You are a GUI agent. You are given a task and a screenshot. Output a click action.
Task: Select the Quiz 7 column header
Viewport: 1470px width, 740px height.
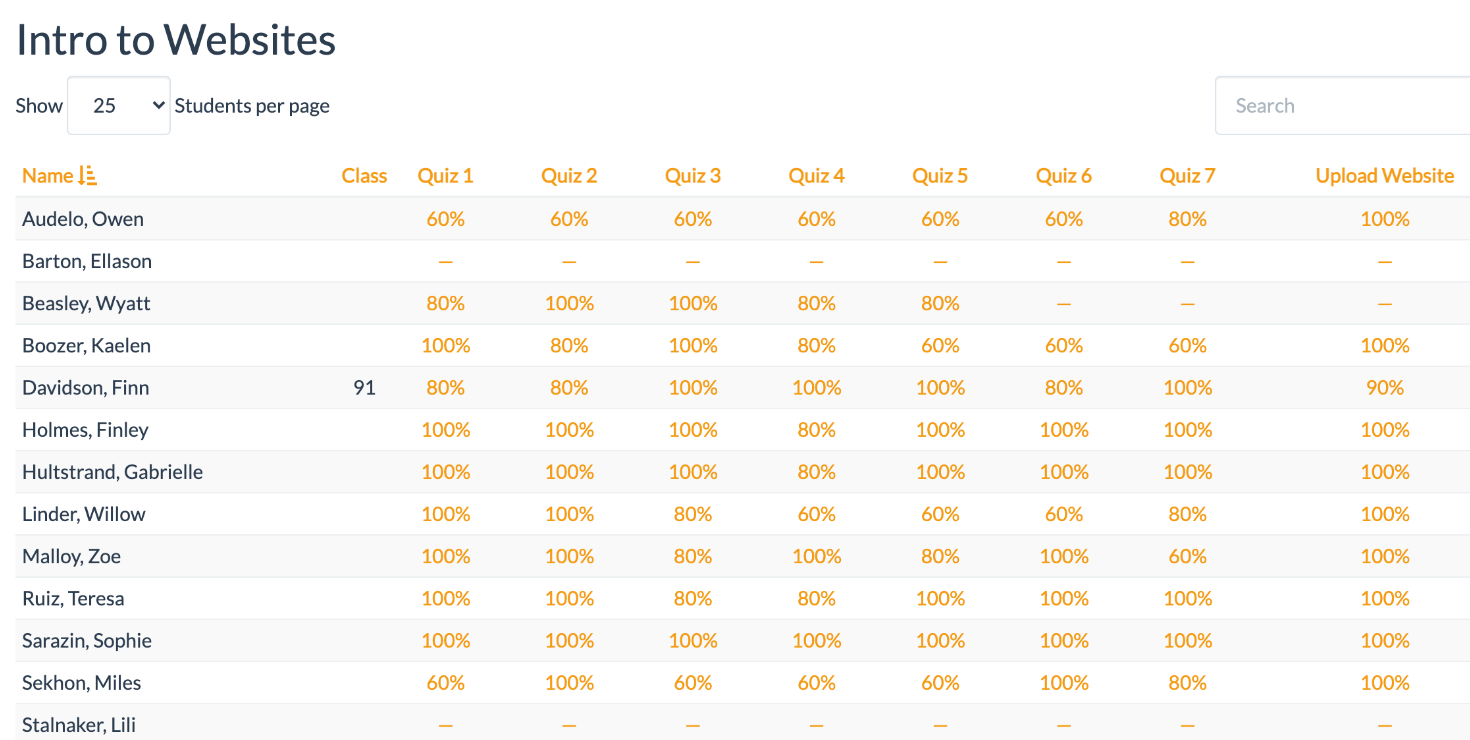1187,176
